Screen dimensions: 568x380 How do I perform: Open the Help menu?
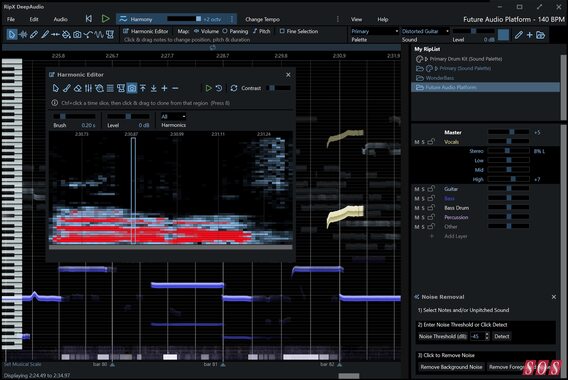[x=383, y=19]
